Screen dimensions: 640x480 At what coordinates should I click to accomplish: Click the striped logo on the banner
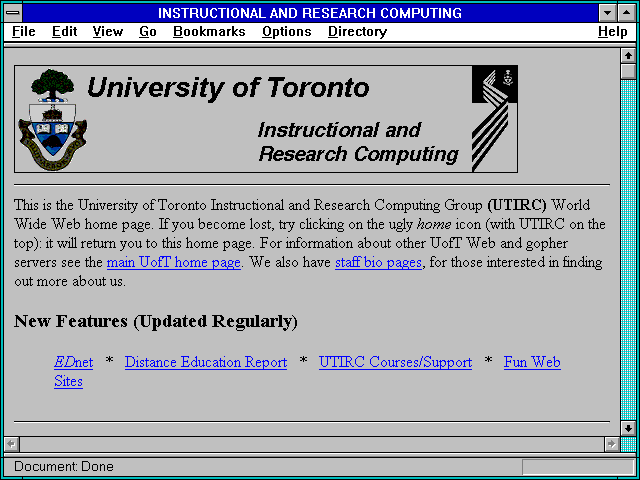494,119
